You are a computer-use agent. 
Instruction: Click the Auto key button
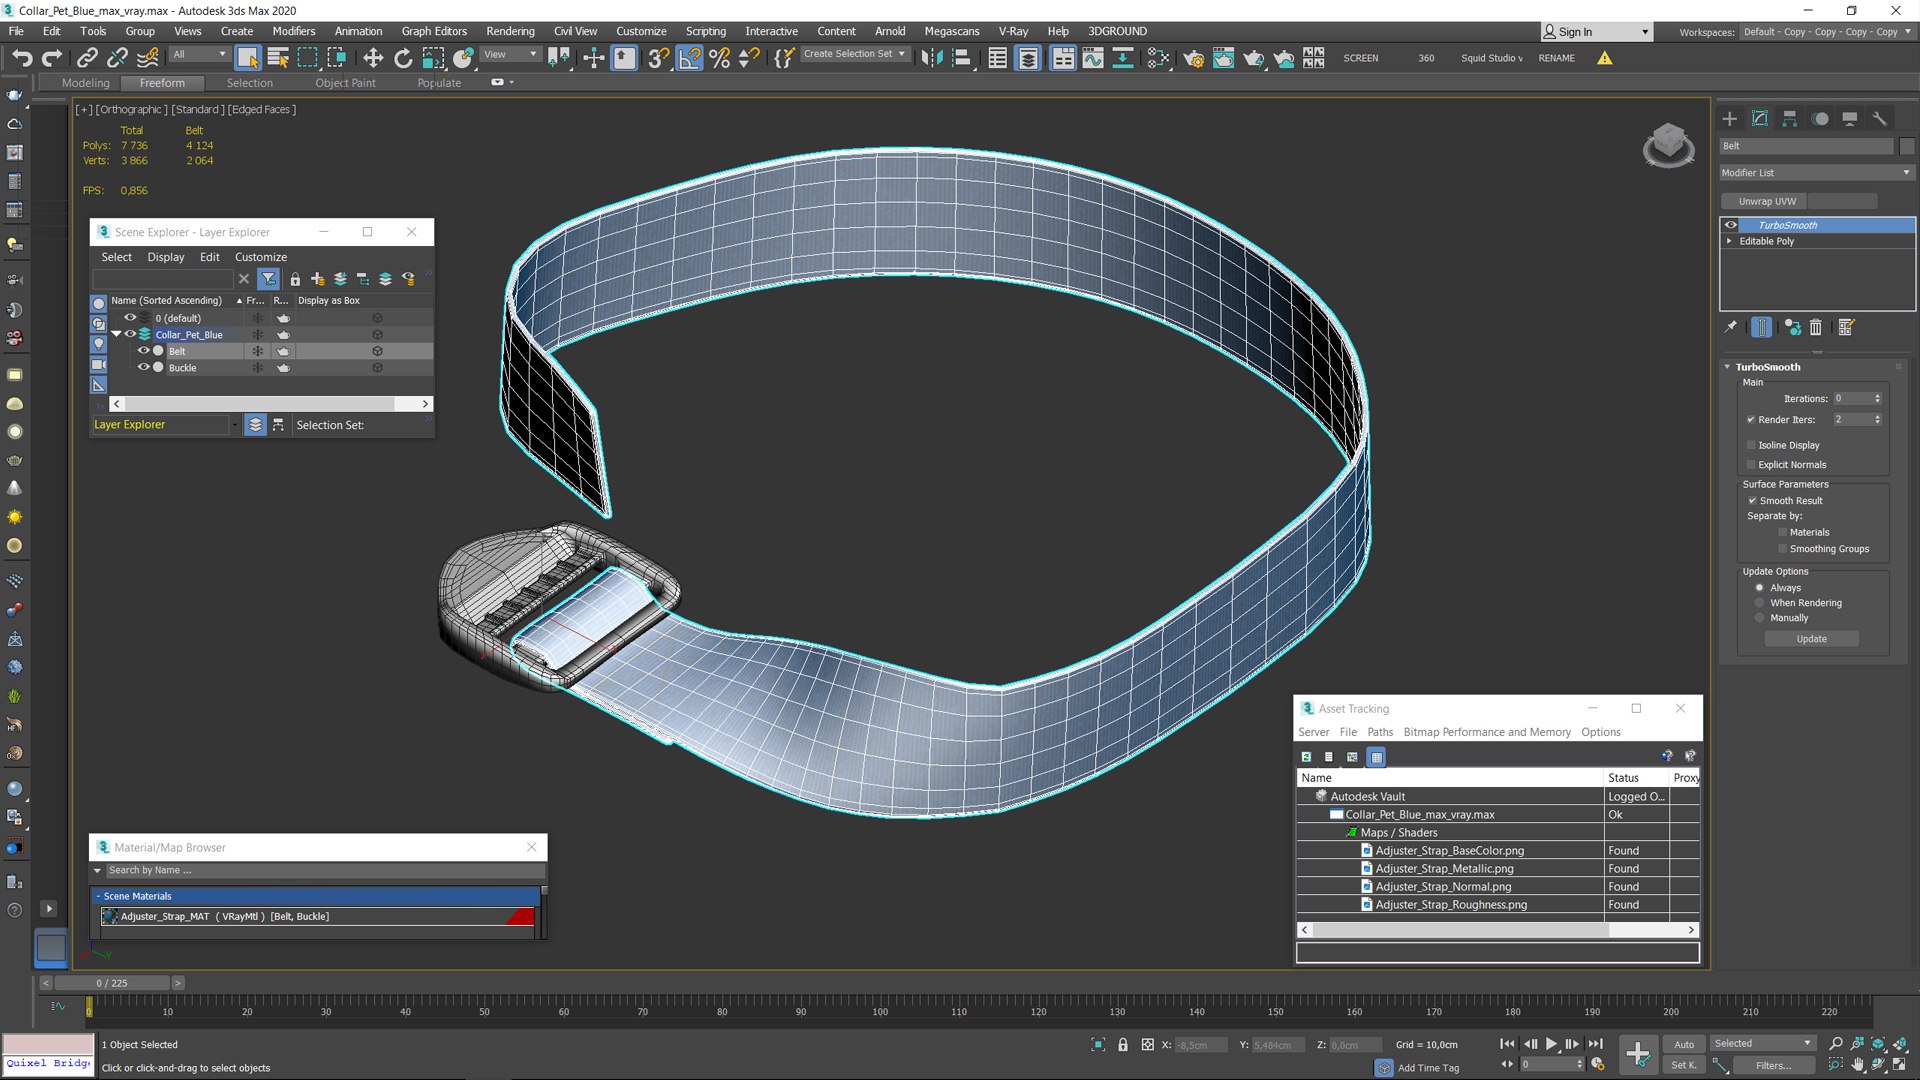coord(1684,1044)
